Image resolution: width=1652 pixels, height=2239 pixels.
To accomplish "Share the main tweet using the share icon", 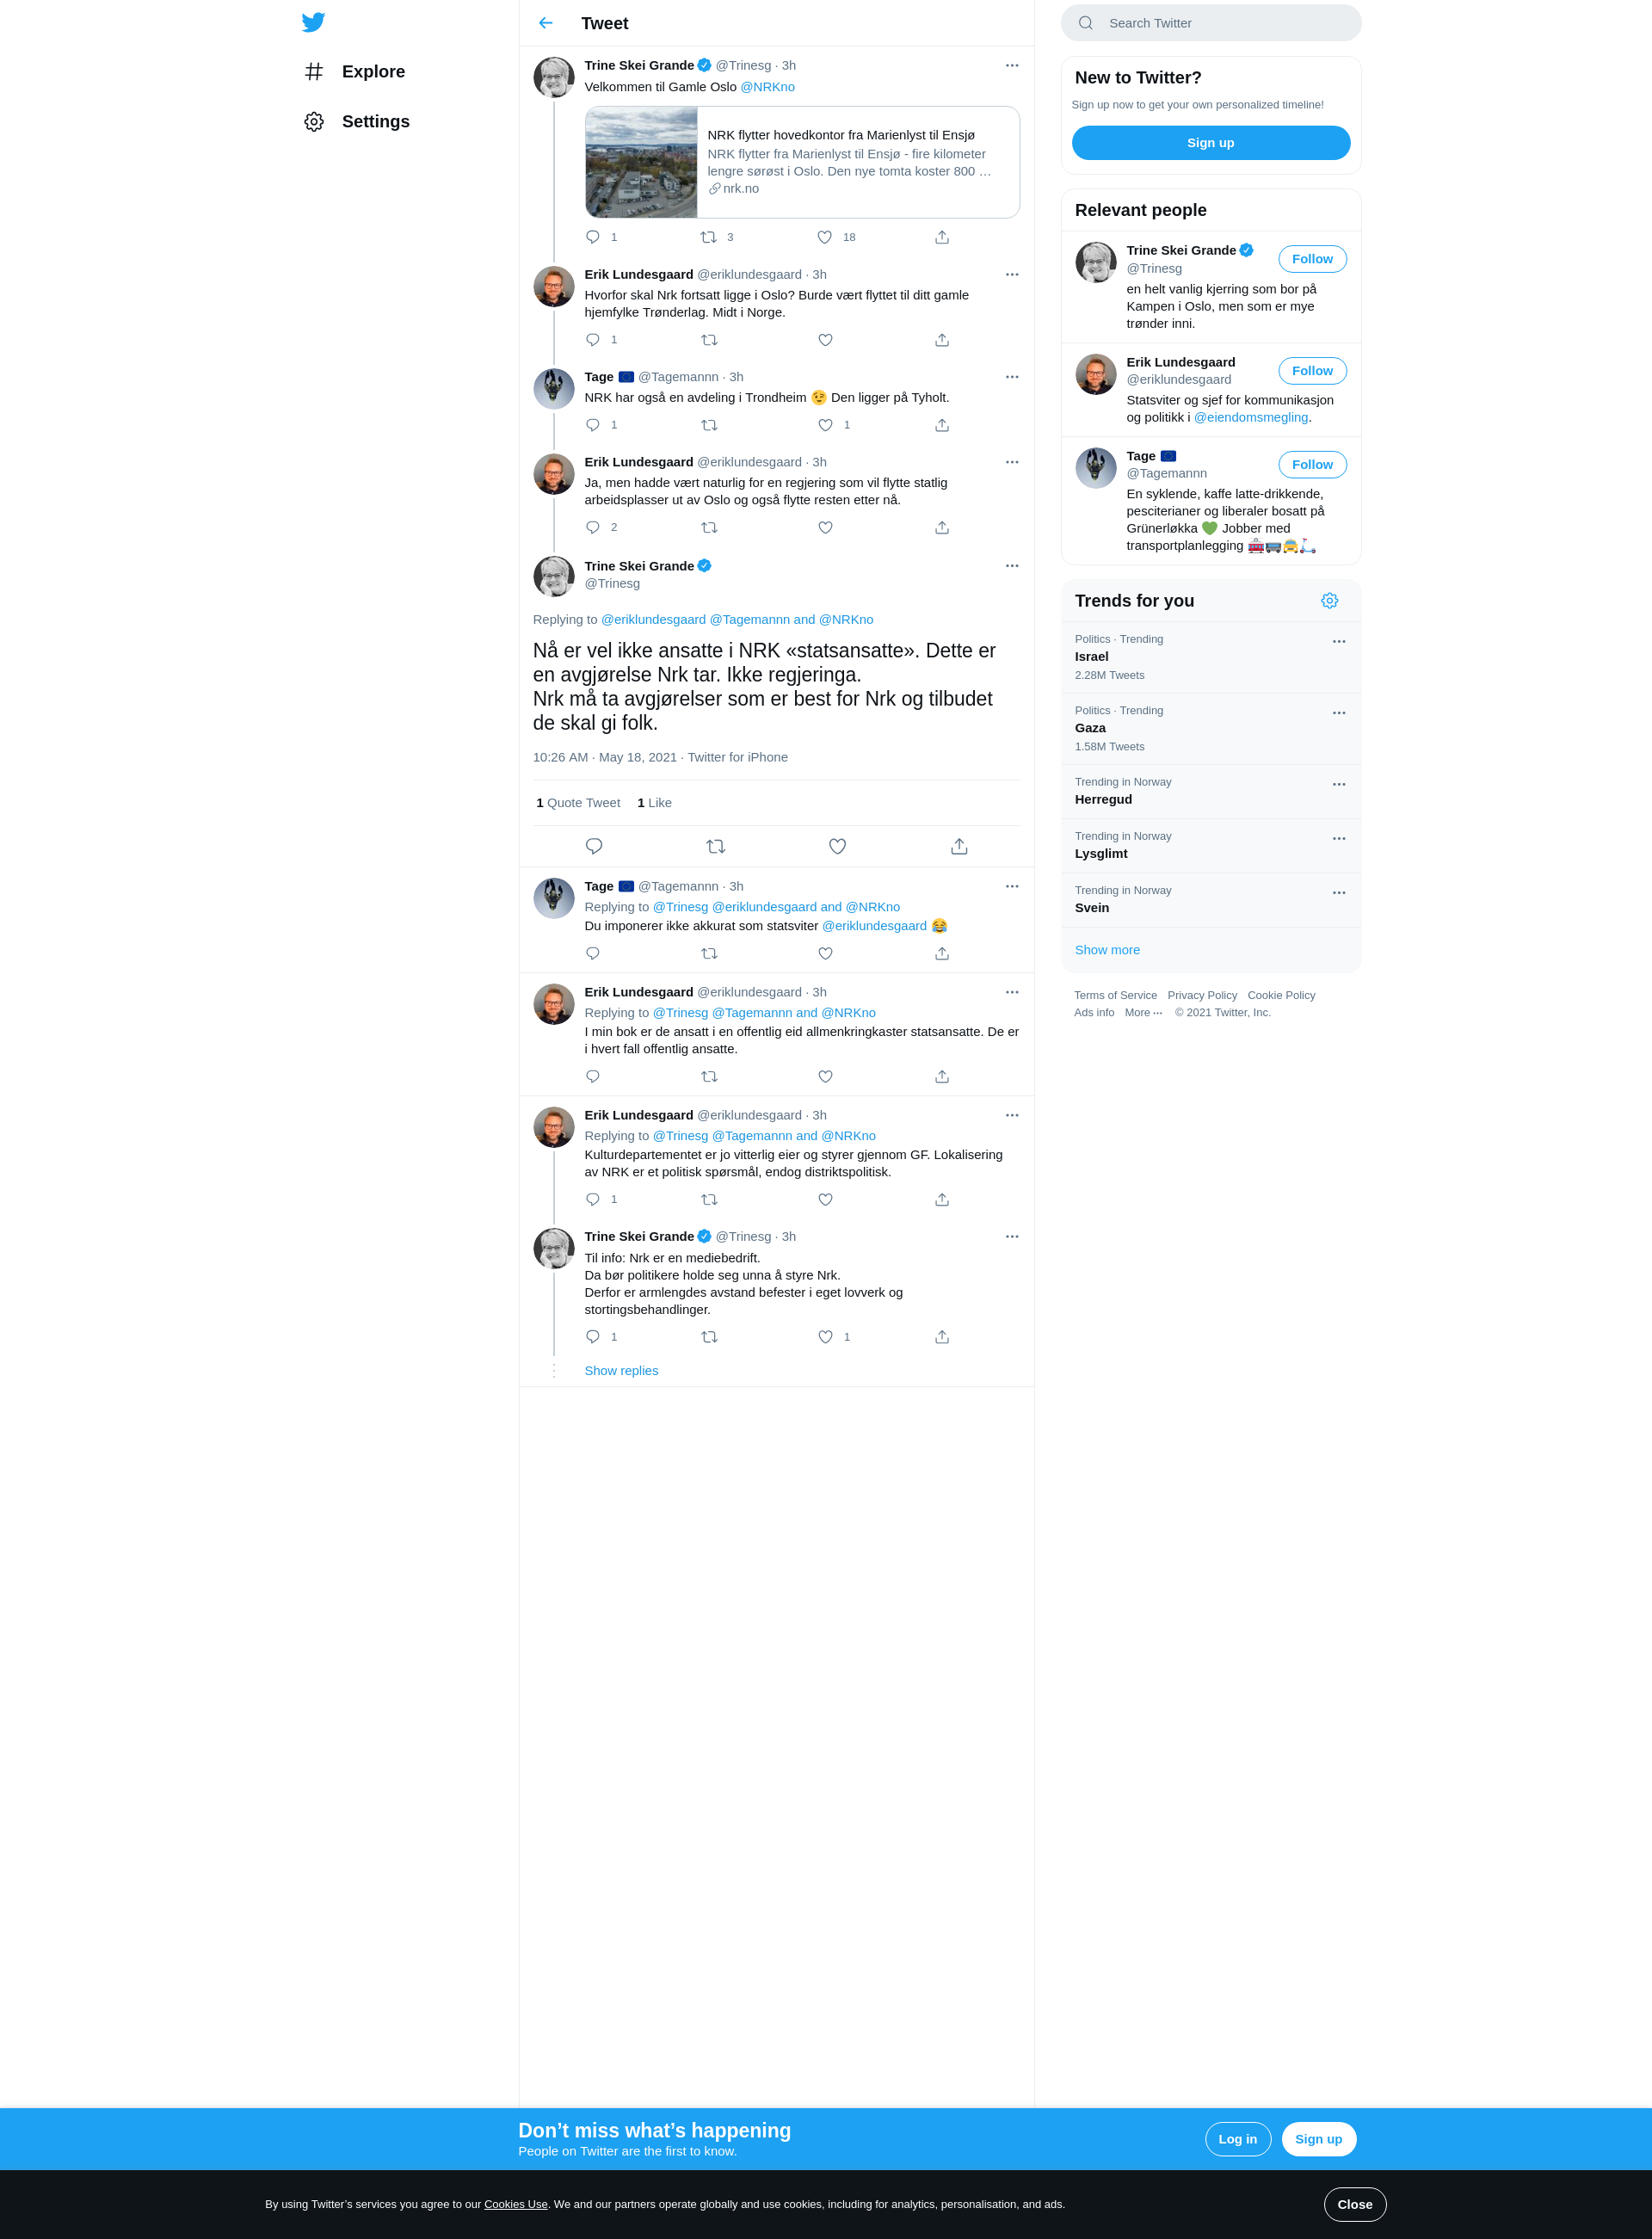I will tap(959, 846).
